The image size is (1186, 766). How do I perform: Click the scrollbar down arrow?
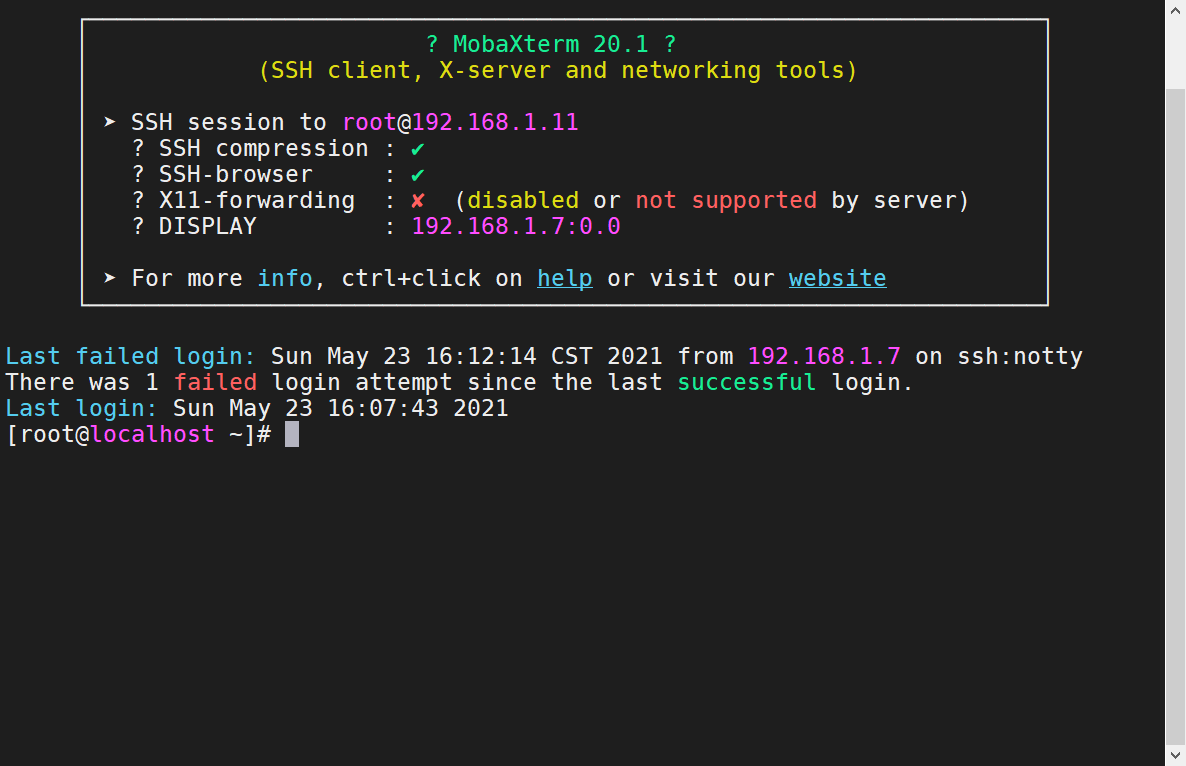click(1175, 755)
